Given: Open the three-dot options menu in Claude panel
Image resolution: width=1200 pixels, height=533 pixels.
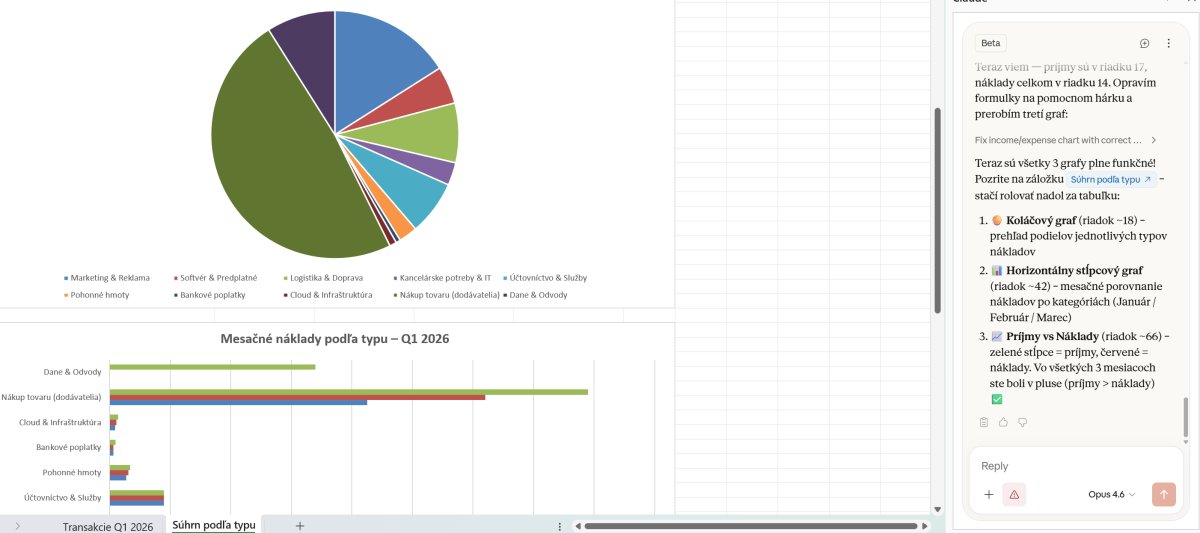Looking at the screenshot, I should pos(1168,43).
